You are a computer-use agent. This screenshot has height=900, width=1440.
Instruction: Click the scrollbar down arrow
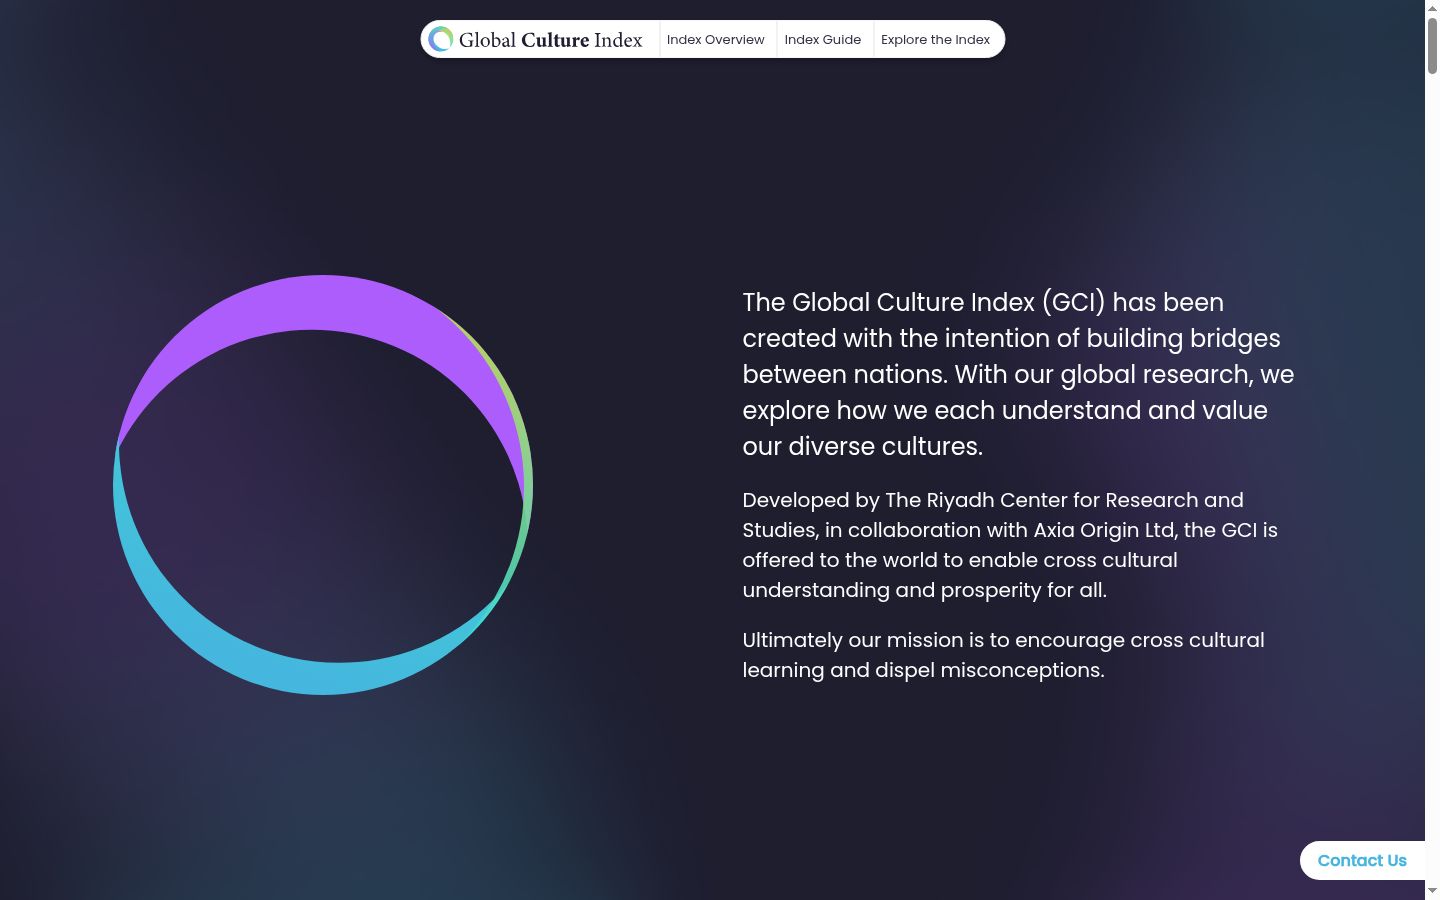point(1432,891)
